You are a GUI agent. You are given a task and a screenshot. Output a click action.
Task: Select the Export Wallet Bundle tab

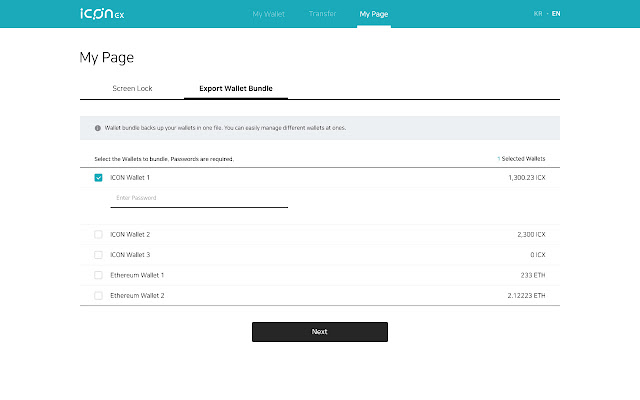(x=236, y=88)
